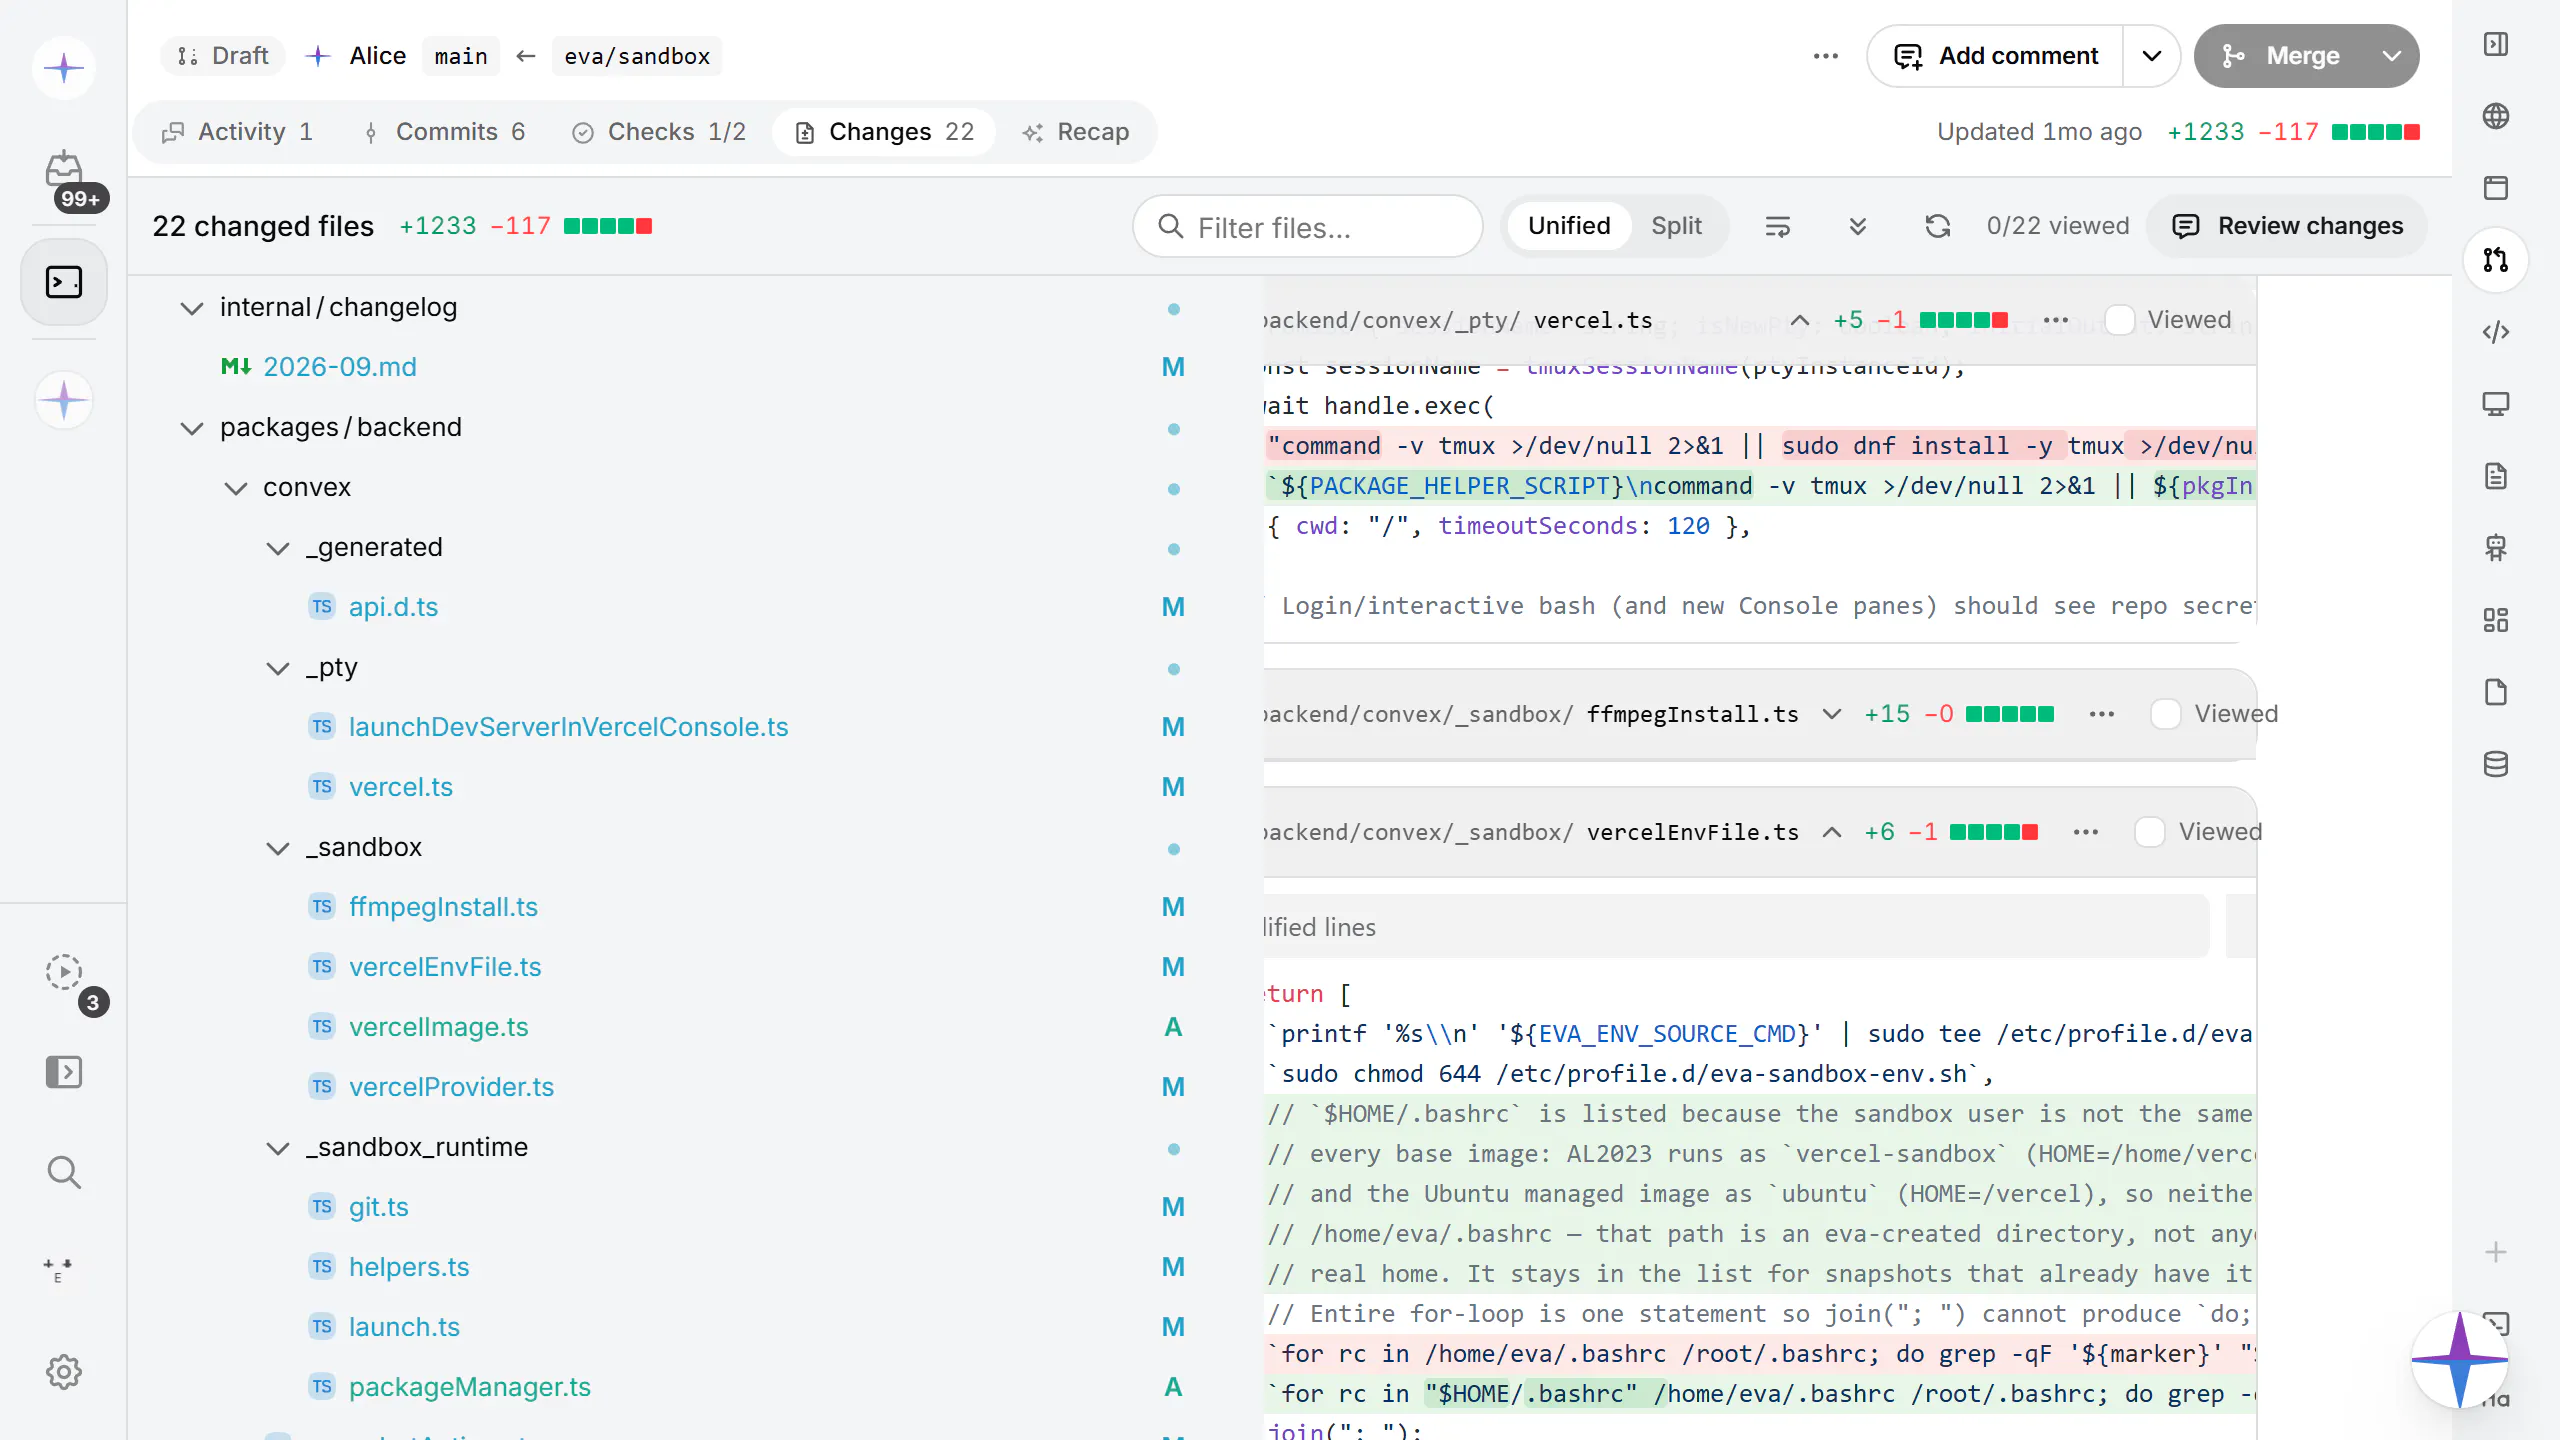The height and width of the screenshot is (1440, 2560).
Task: Click the search magnifier in left sidebar
Action: [64, 1172]
